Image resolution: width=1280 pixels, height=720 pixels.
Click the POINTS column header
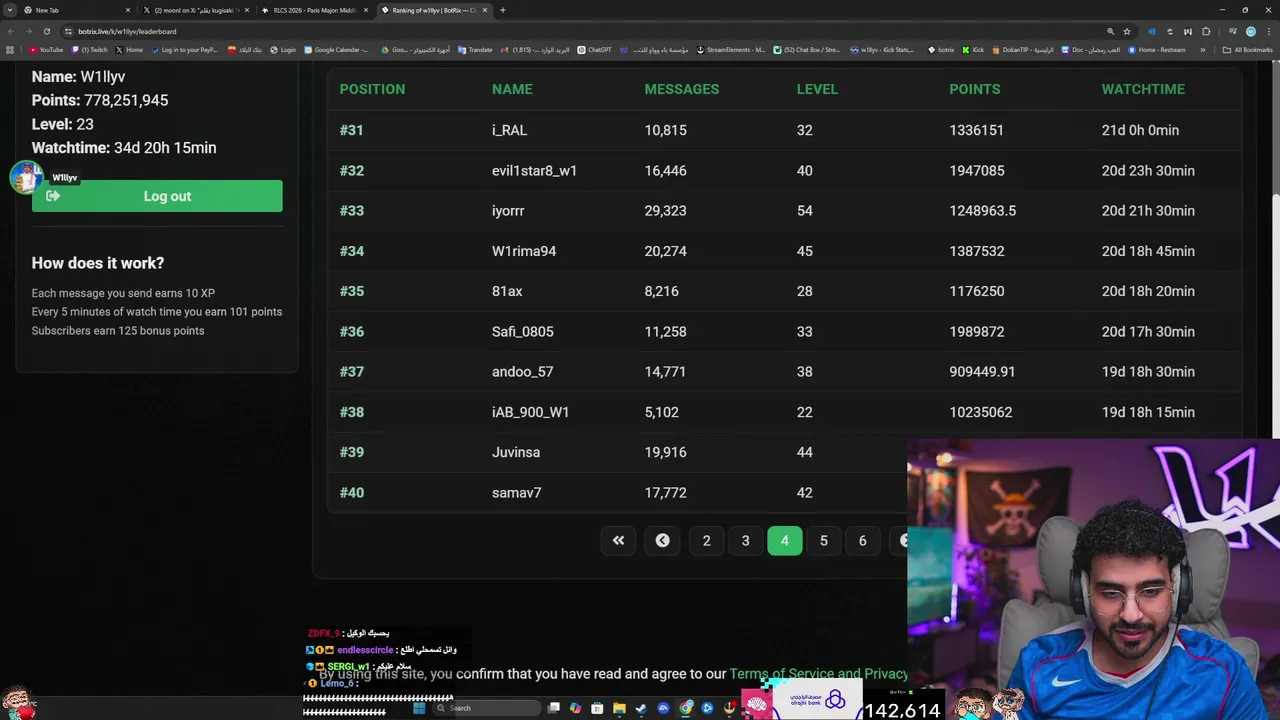tap(975, 89)
